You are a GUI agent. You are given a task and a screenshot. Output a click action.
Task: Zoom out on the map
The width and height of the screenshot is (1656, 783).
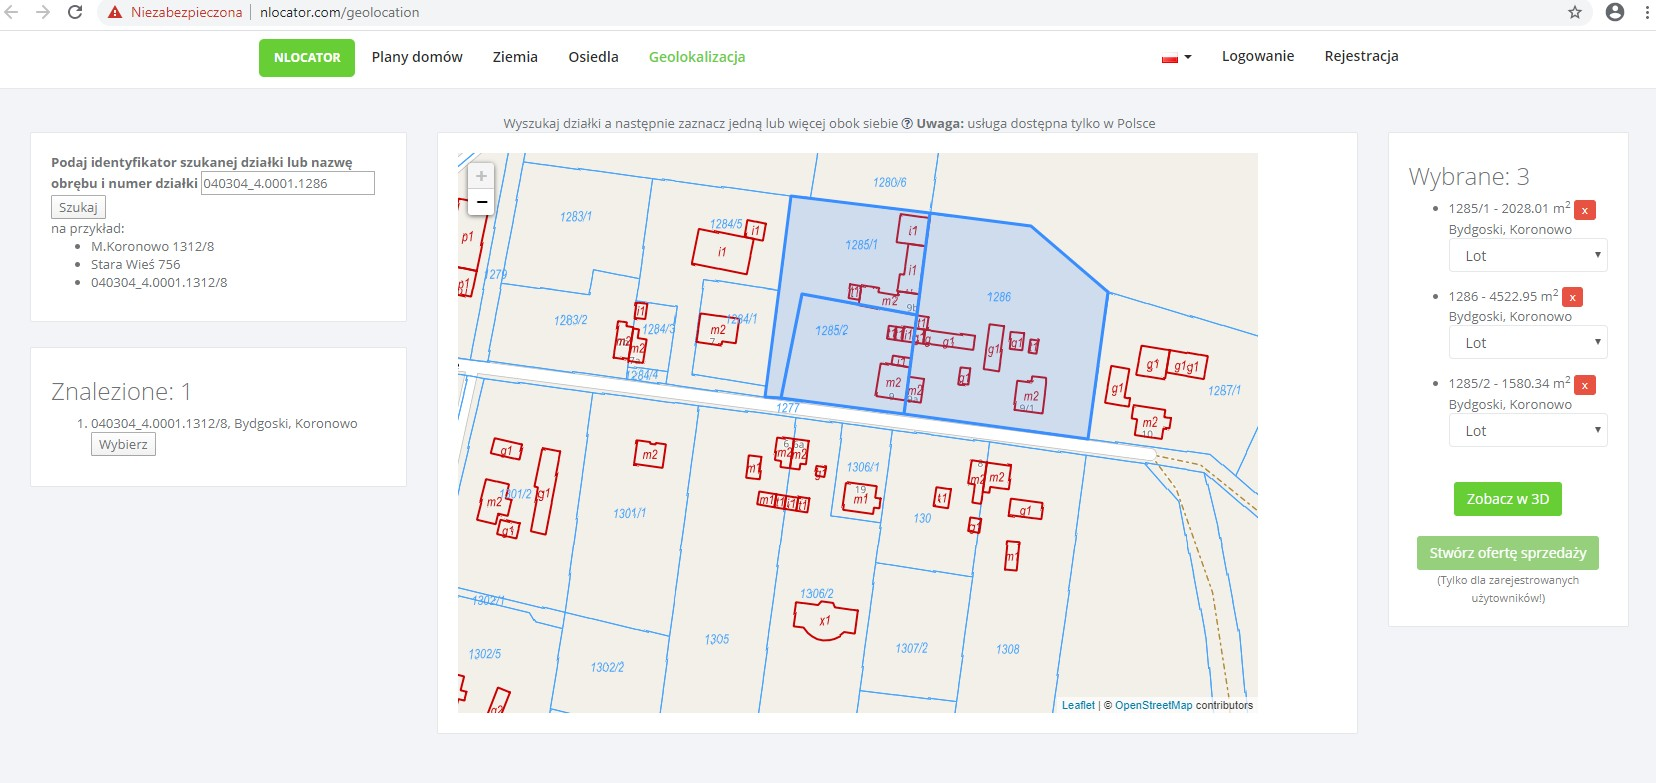[x=481, y=203]
